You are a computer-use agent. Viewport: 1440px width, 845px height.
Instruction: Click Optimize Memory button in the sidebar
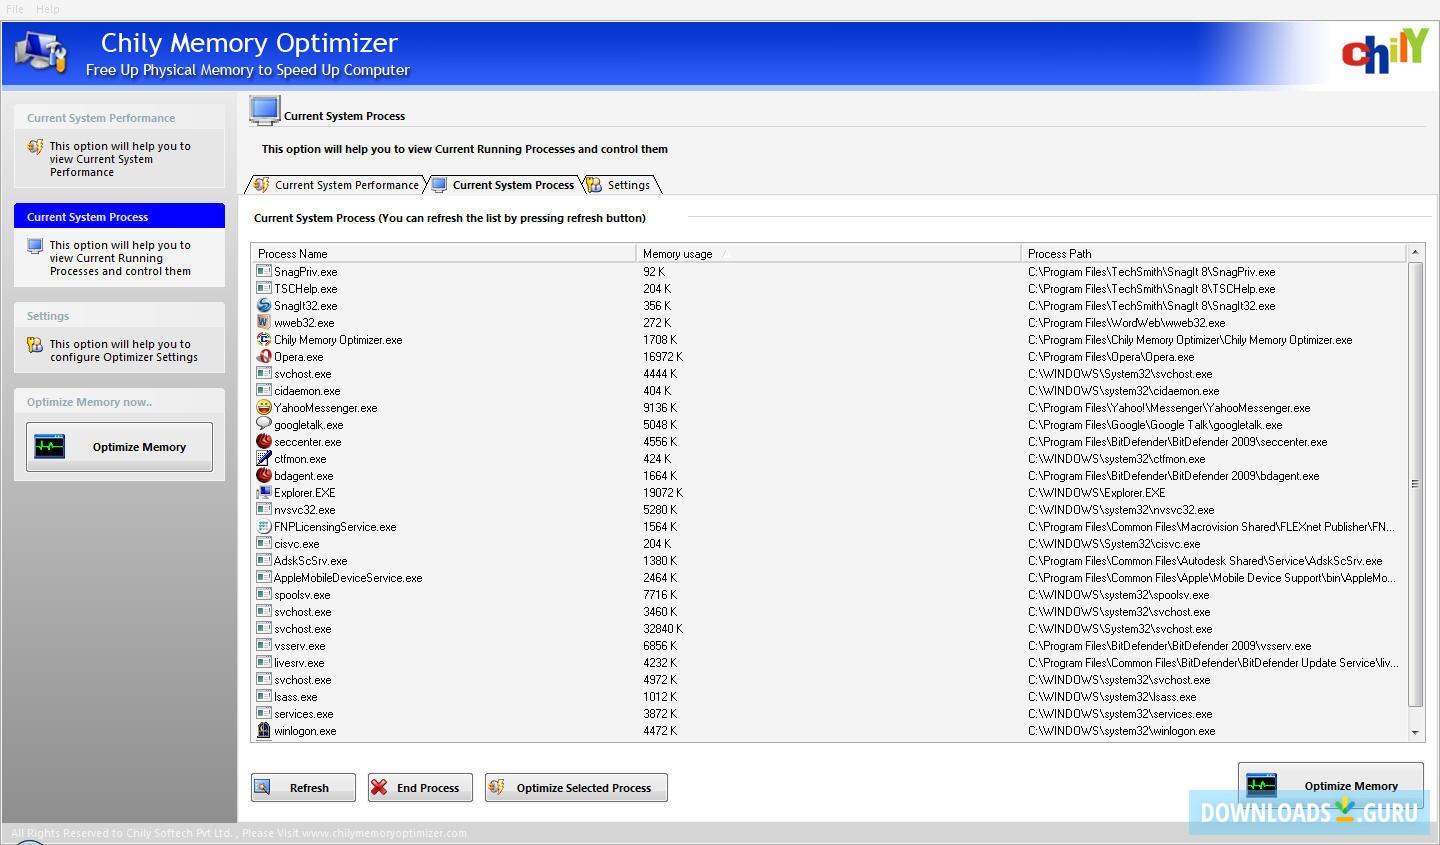pyautogui.click(x=119, y=447)
